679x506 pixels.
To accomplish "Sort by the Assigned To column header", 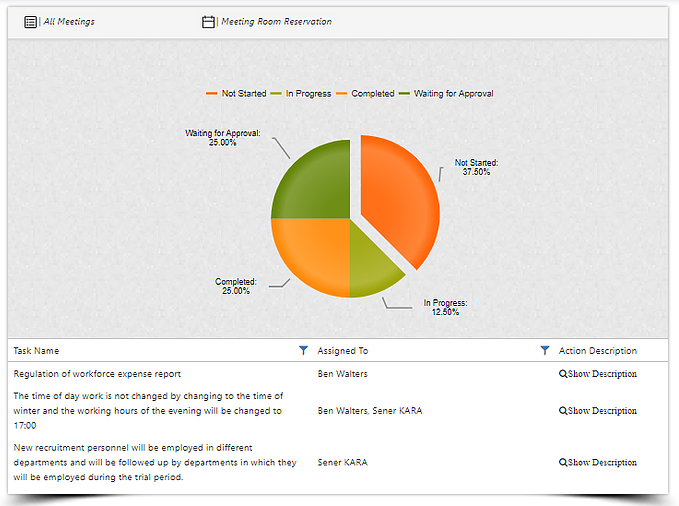I will coord(343,351).
